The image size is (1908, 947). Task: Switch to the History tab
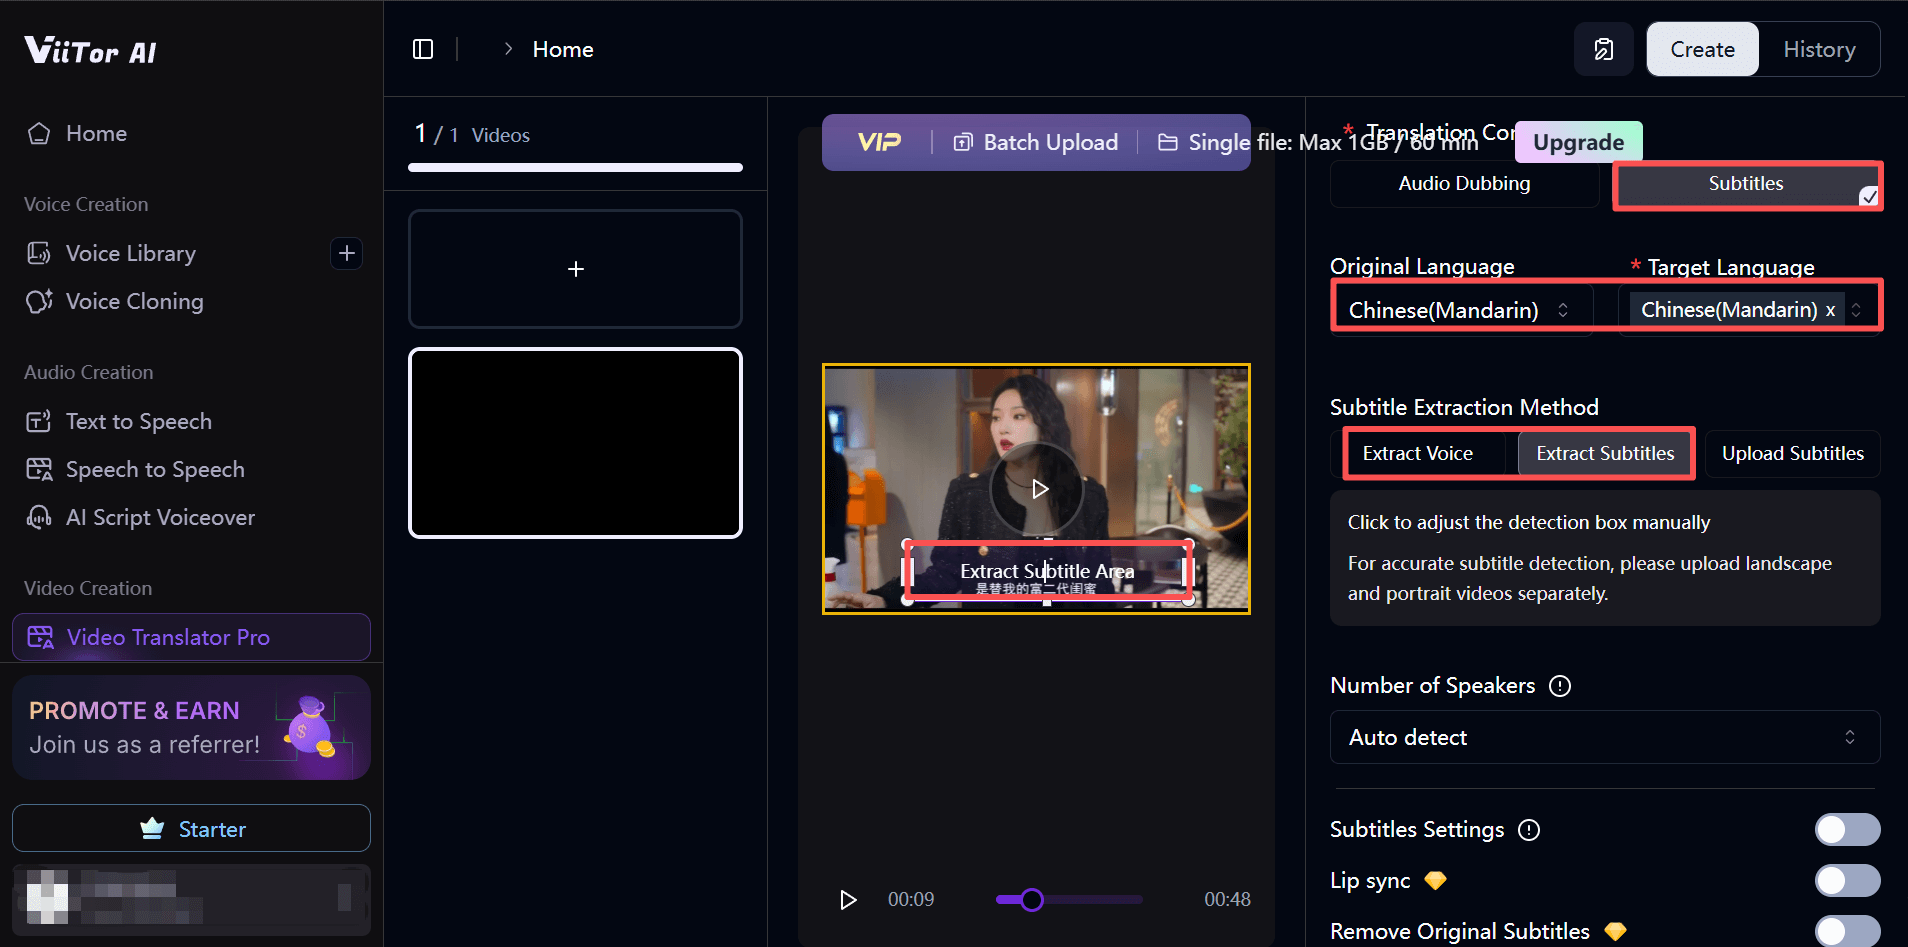1818,49
